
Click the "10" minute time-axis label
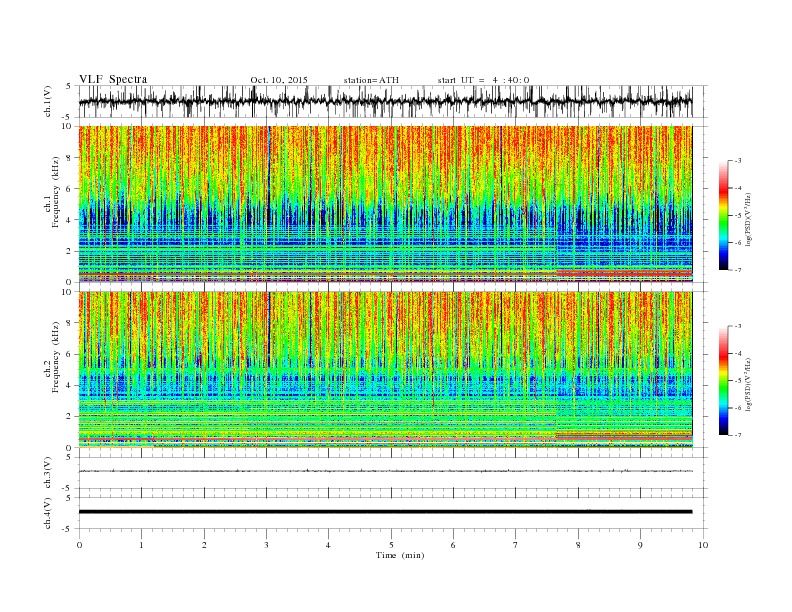[703, 545]
